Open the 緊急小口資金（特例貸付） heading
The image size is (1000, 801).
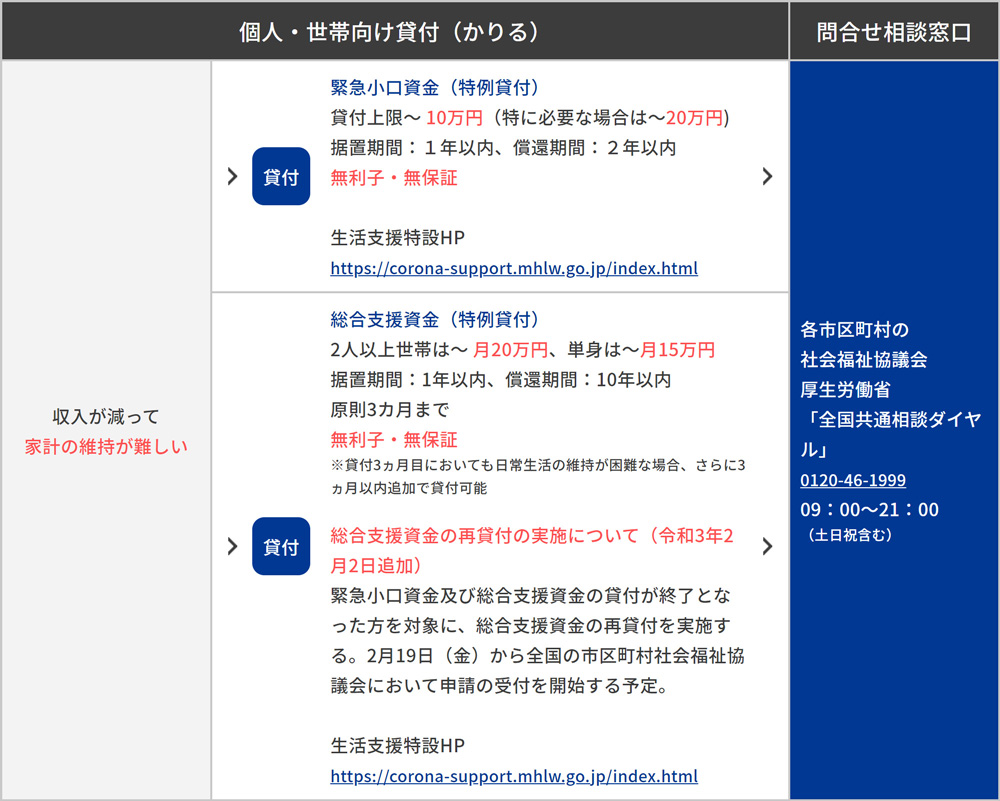[x=435, y=87]
